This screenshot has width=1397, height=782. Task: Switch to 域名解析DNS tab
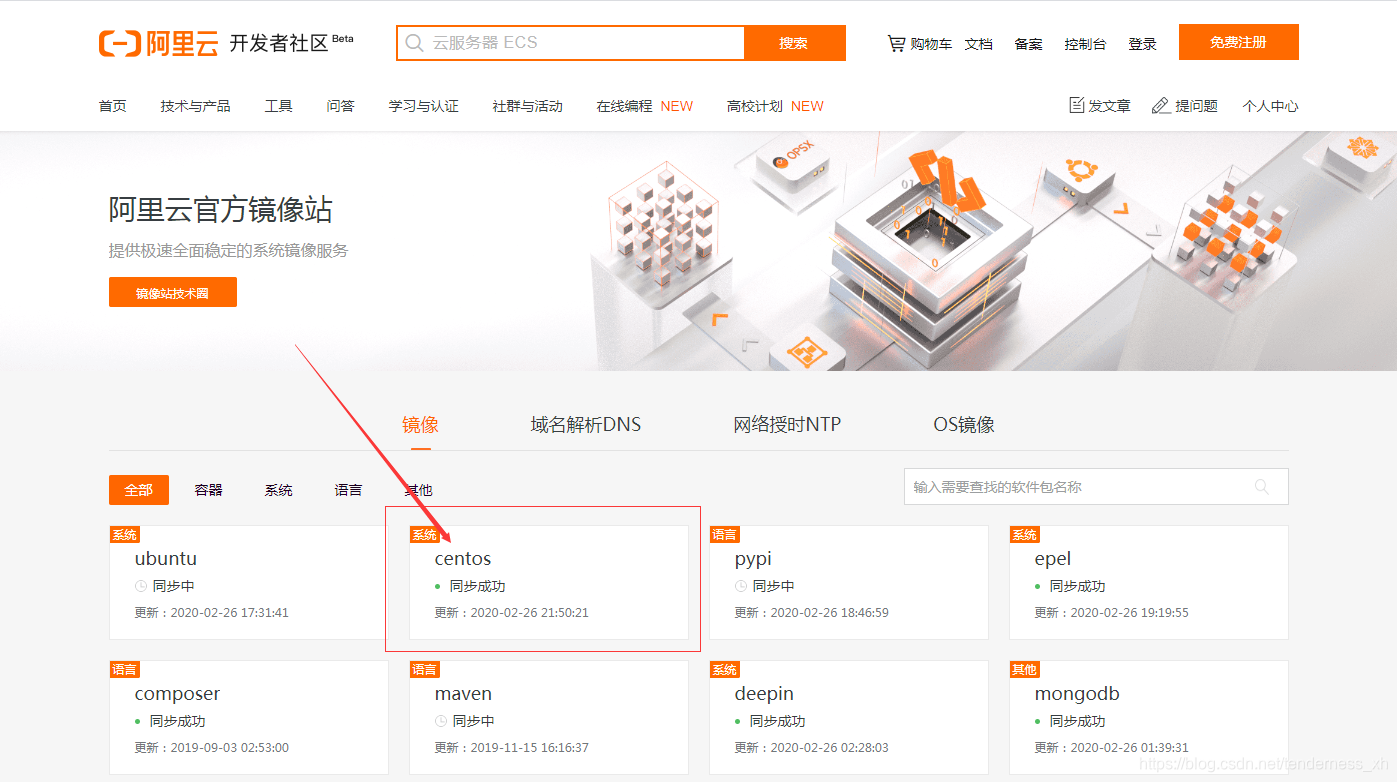pyautogui.click(x=585, y=425)
